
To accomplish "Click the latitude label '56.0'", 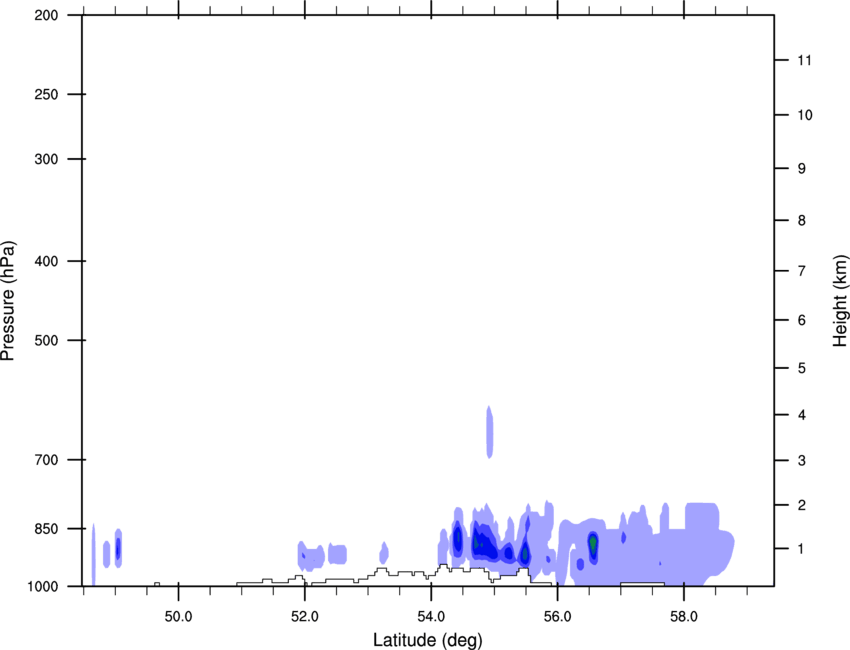I will tap(557, 617).
